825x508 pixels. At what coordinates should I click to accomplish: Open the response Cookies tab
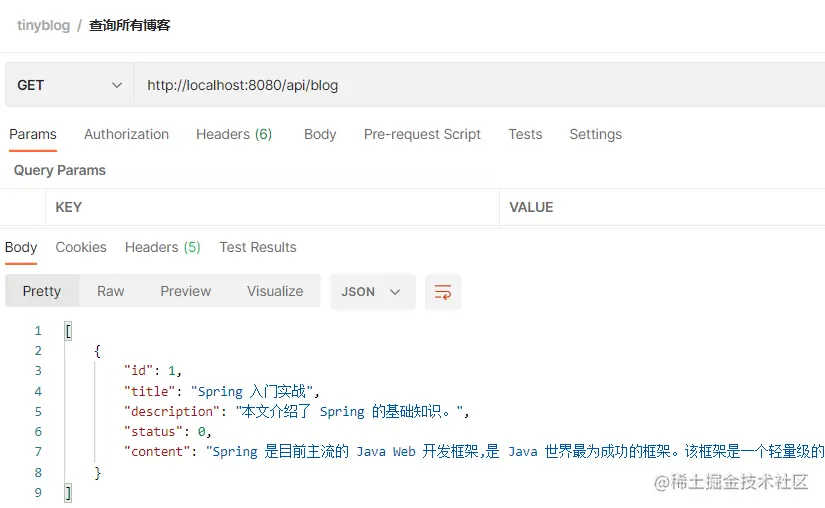pyautogui.click(x=81, y=247)
